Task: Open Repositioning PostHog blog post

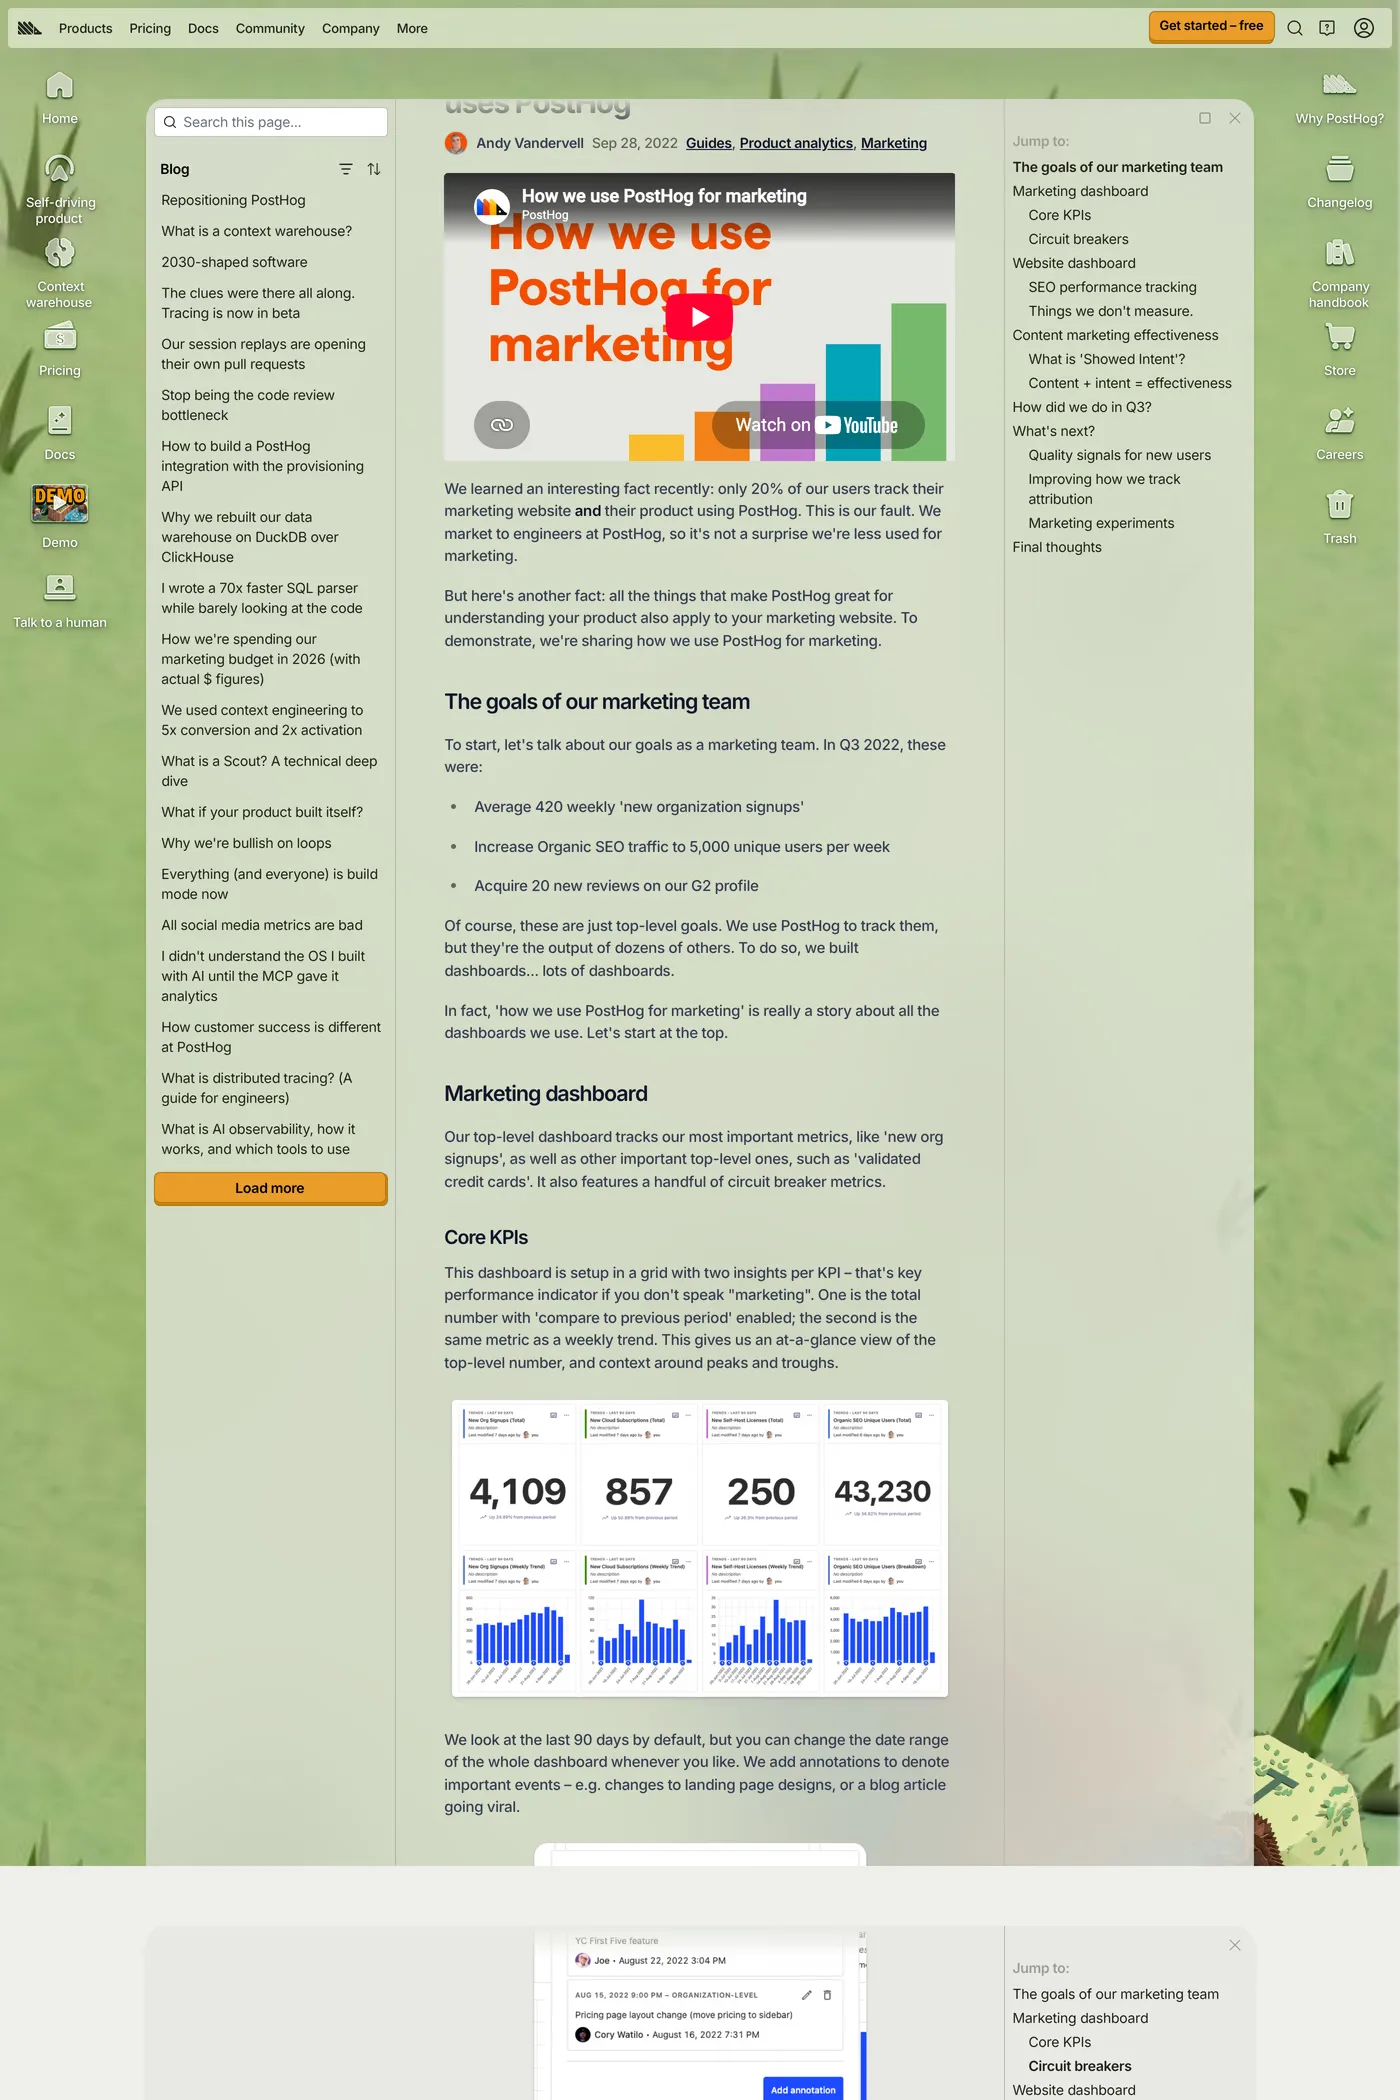Action: click(x=234, y=200)
